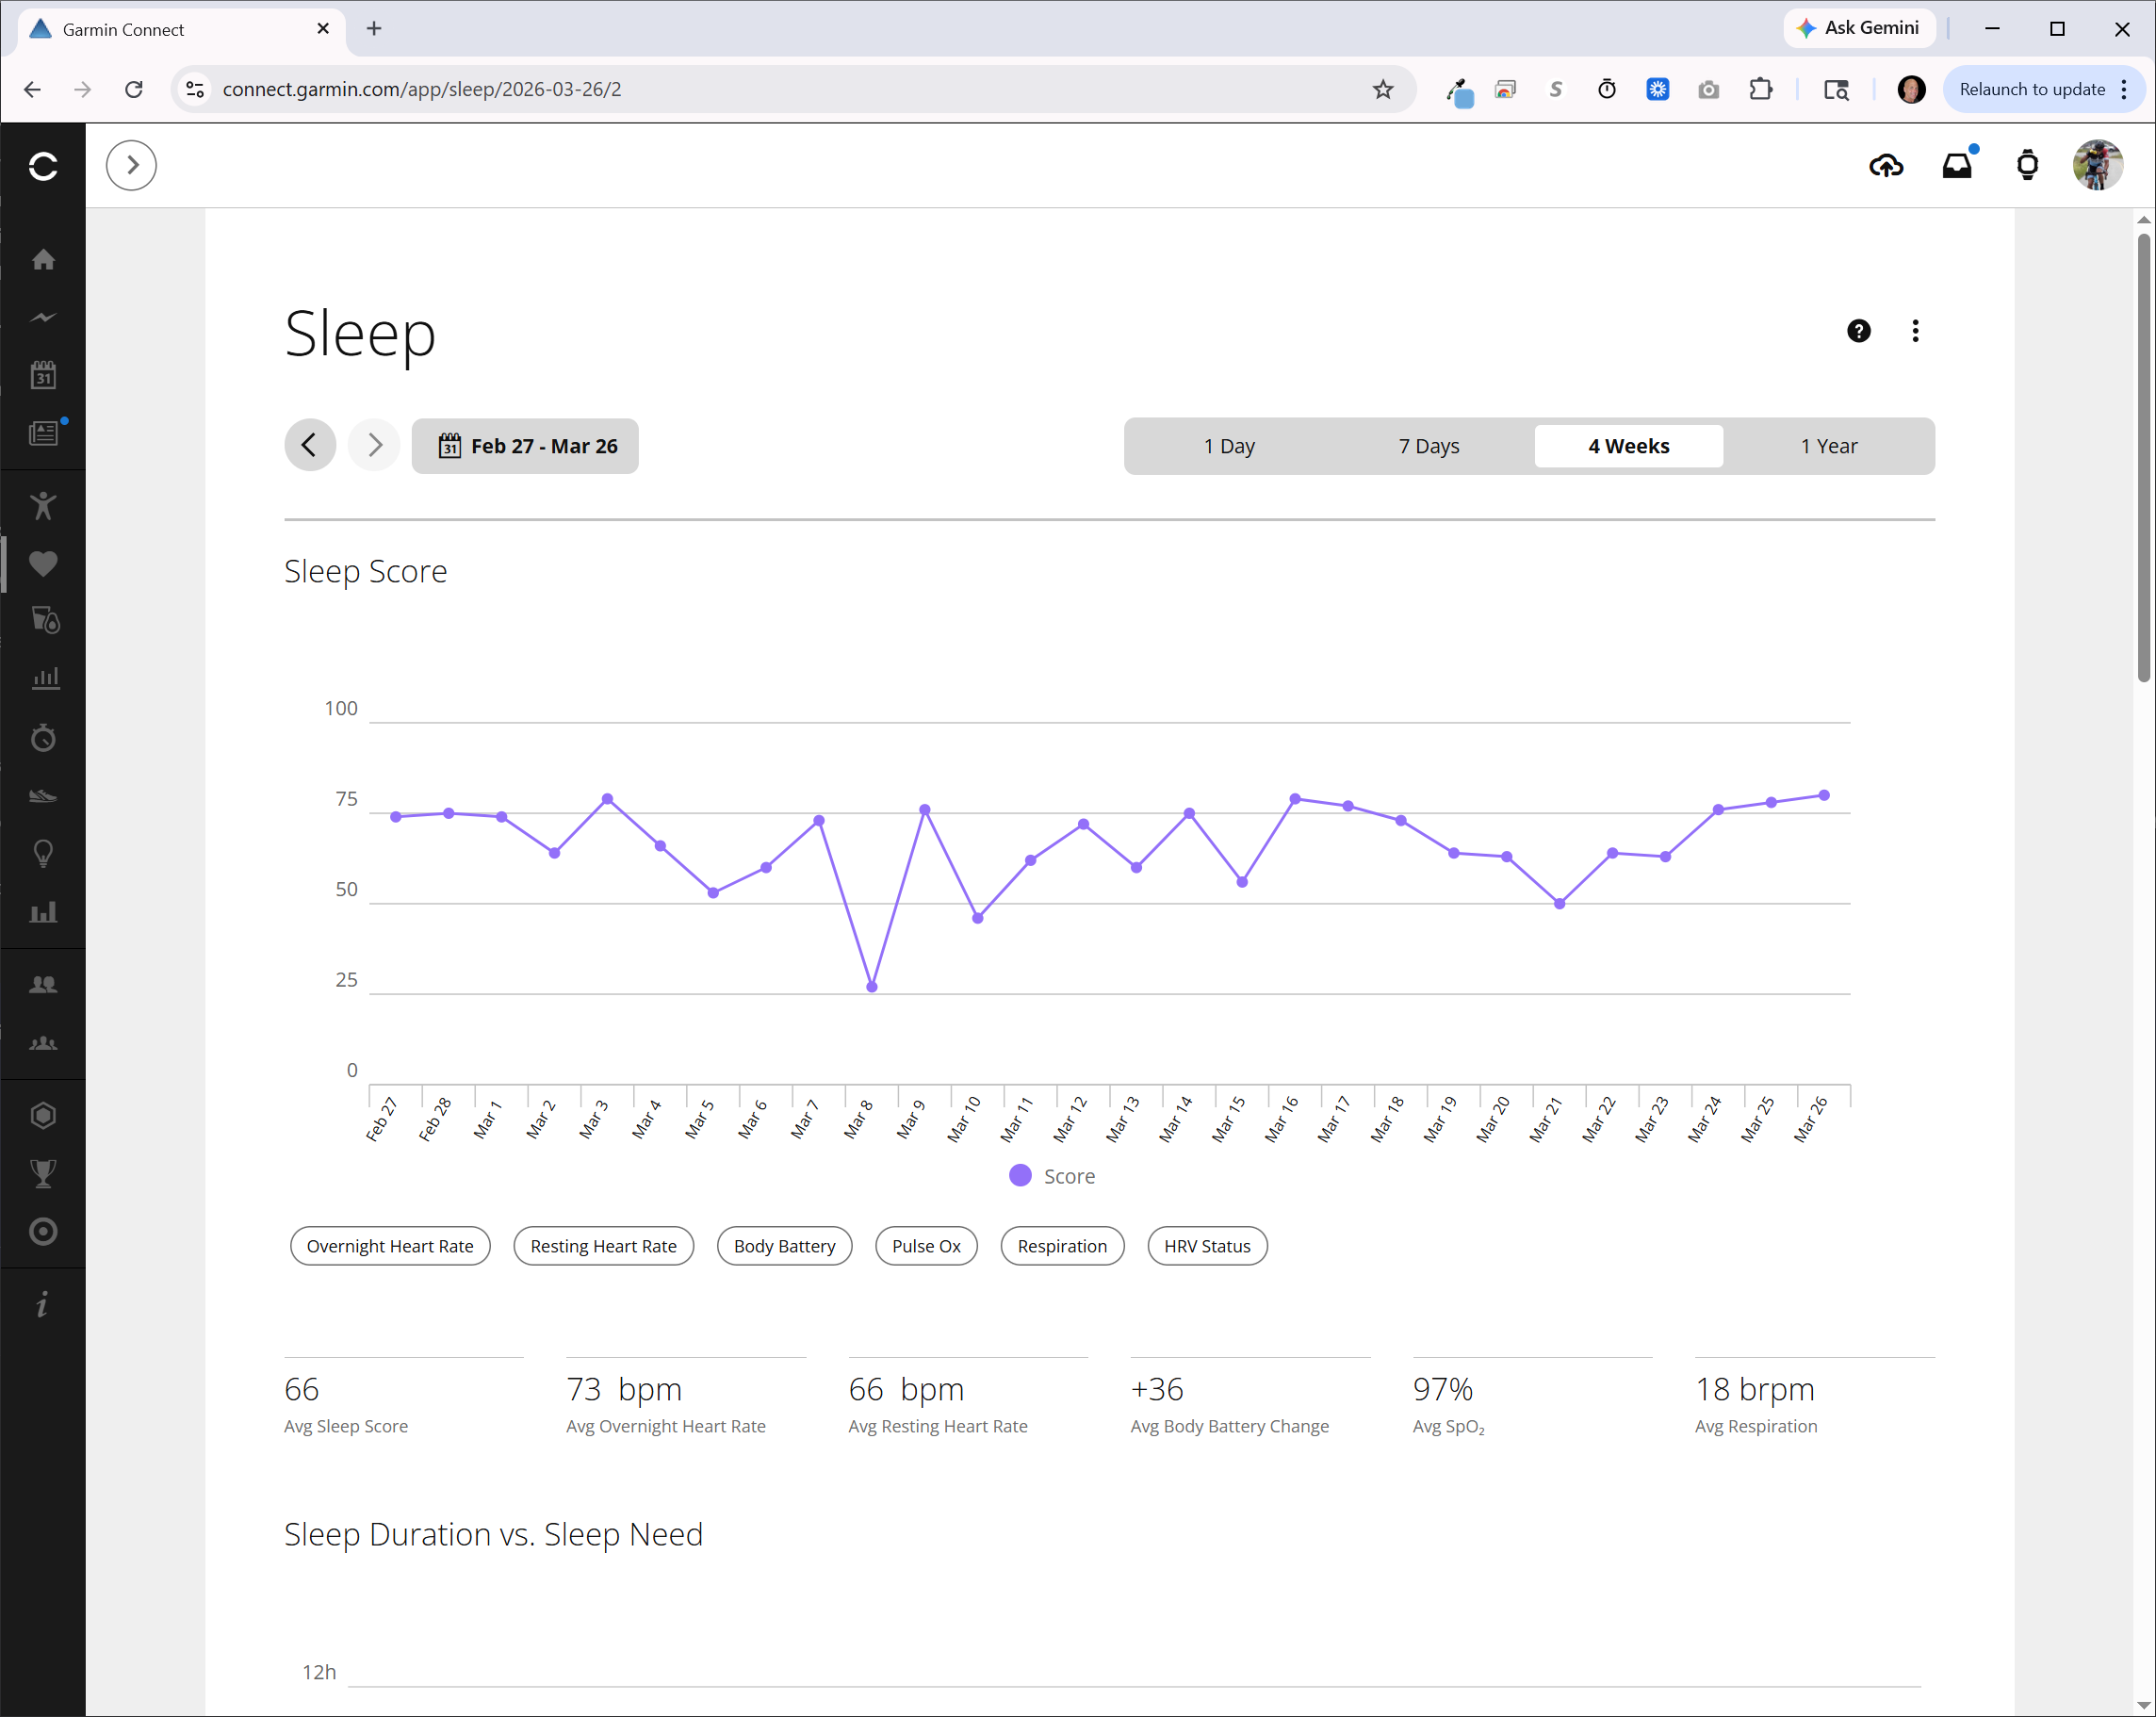Open the Feb 27 - Mar 26 date picker

(525, 446)
